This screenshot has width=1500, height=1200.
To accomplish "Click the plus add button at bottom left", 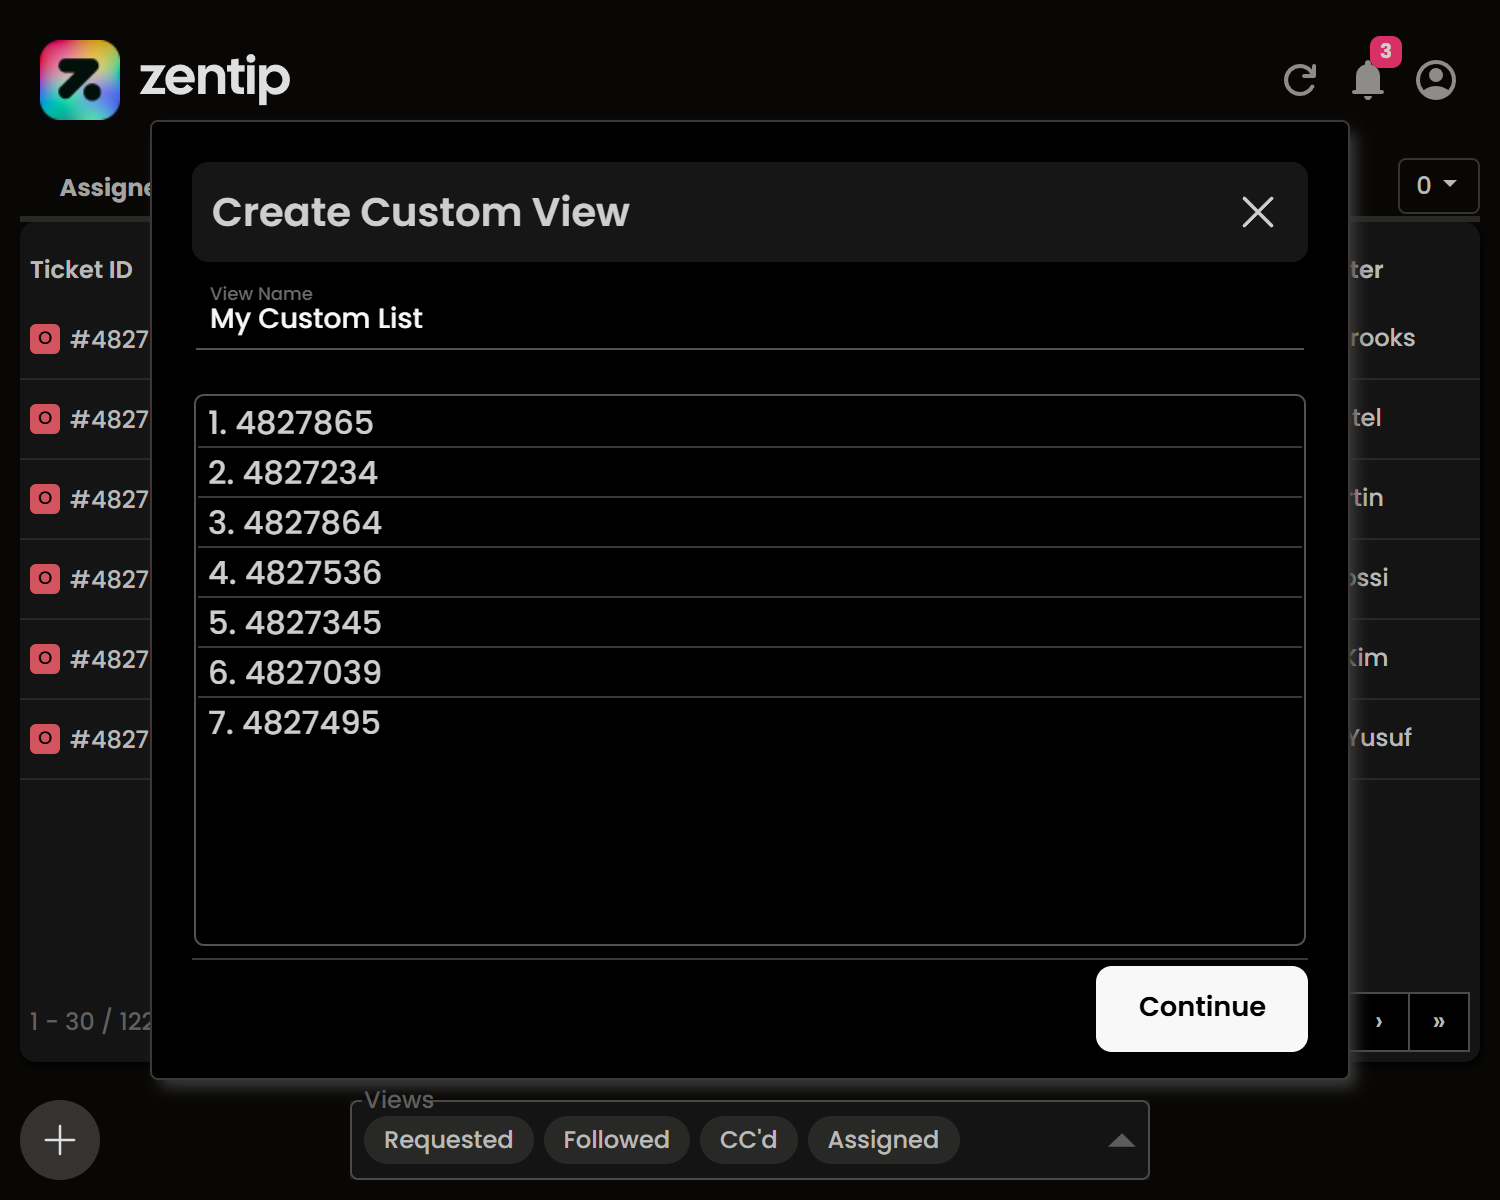I will pyautogui.click(x=60, y=1140).
